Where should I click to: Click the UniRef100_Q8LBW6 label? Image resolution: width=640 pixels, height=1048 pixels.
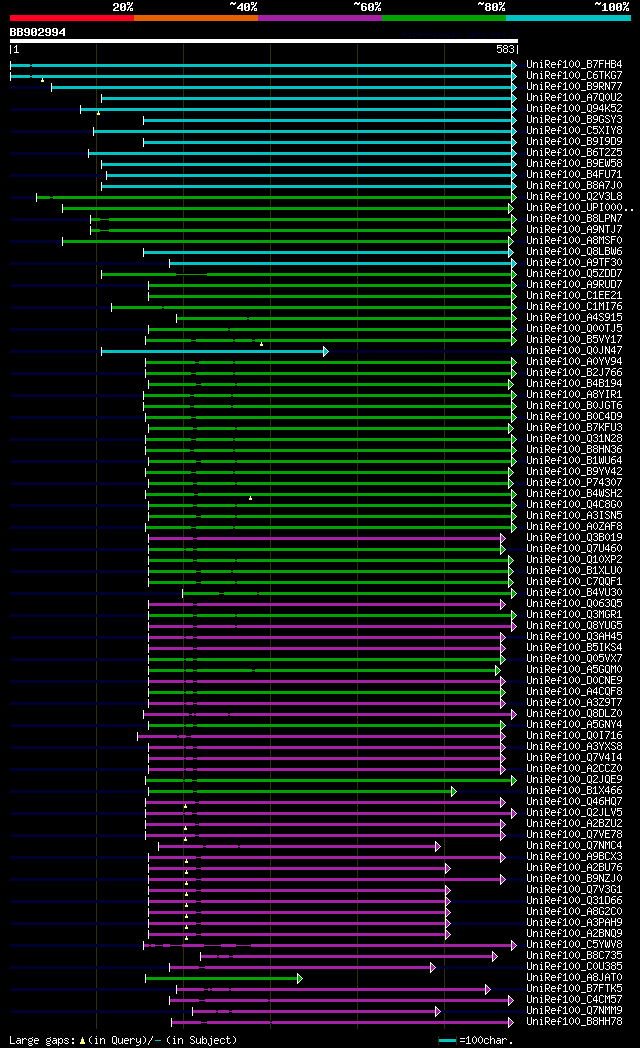574,251
